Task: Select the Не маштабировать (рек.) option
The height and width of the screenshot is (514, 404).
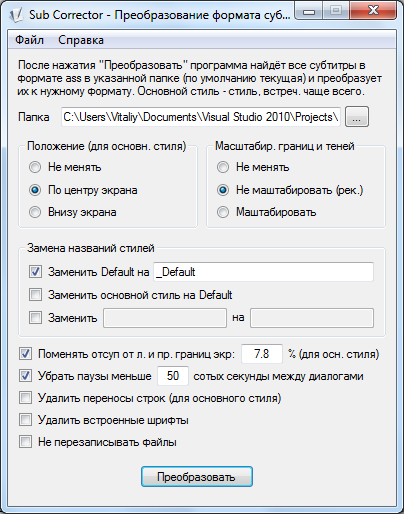Action: coord(223,190)
